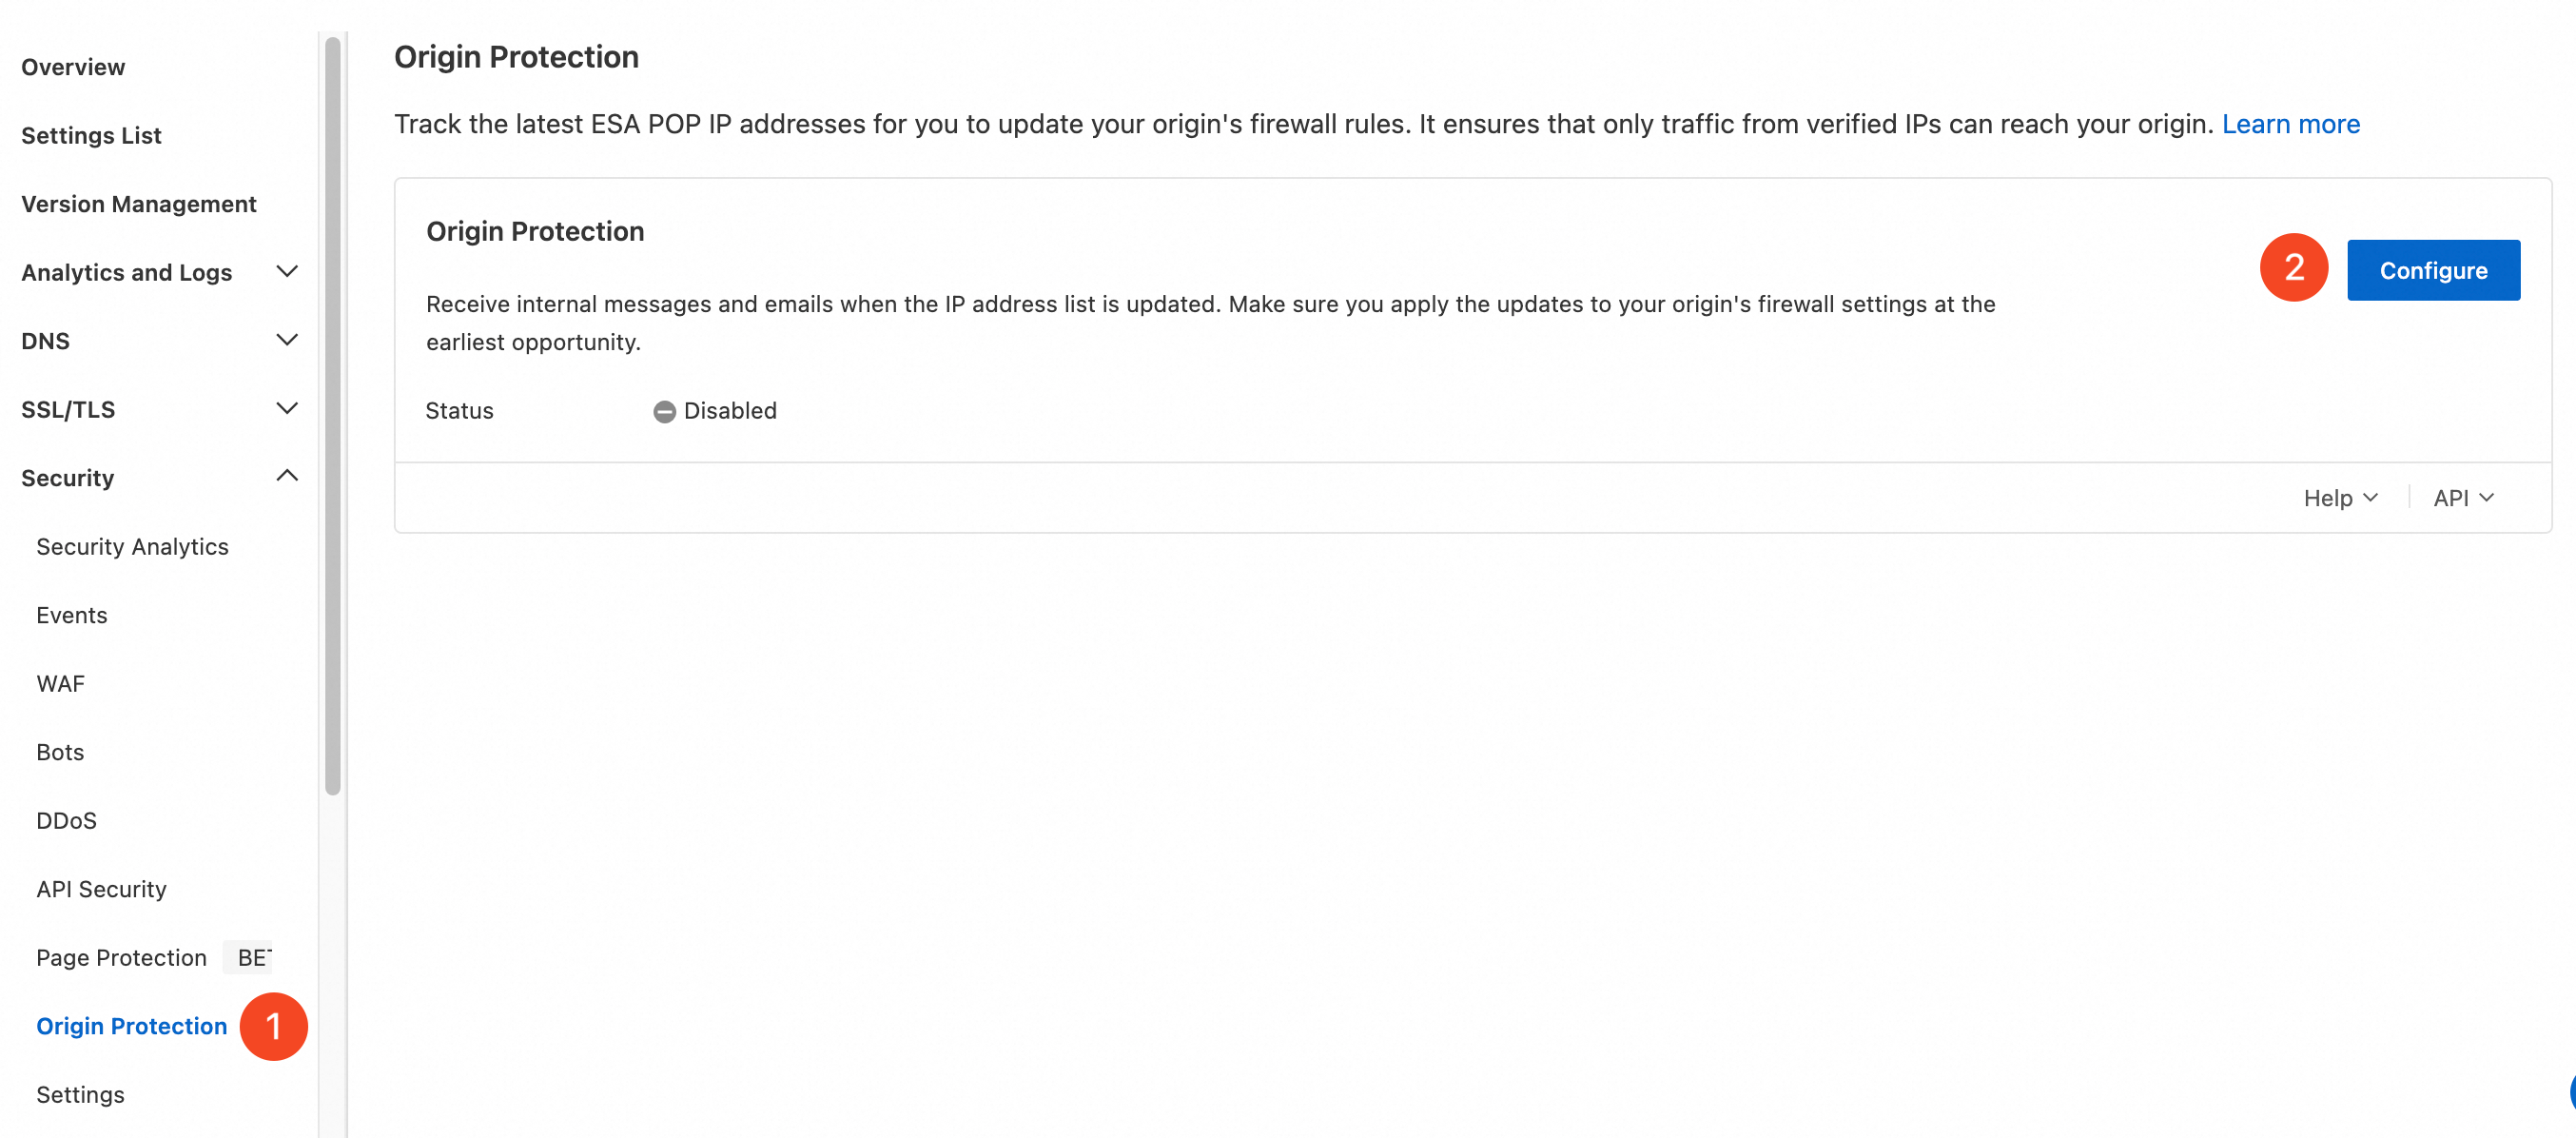Open Version Management
The height and width of the screenshot is (1138, 2576).
(x=139, y=204)
